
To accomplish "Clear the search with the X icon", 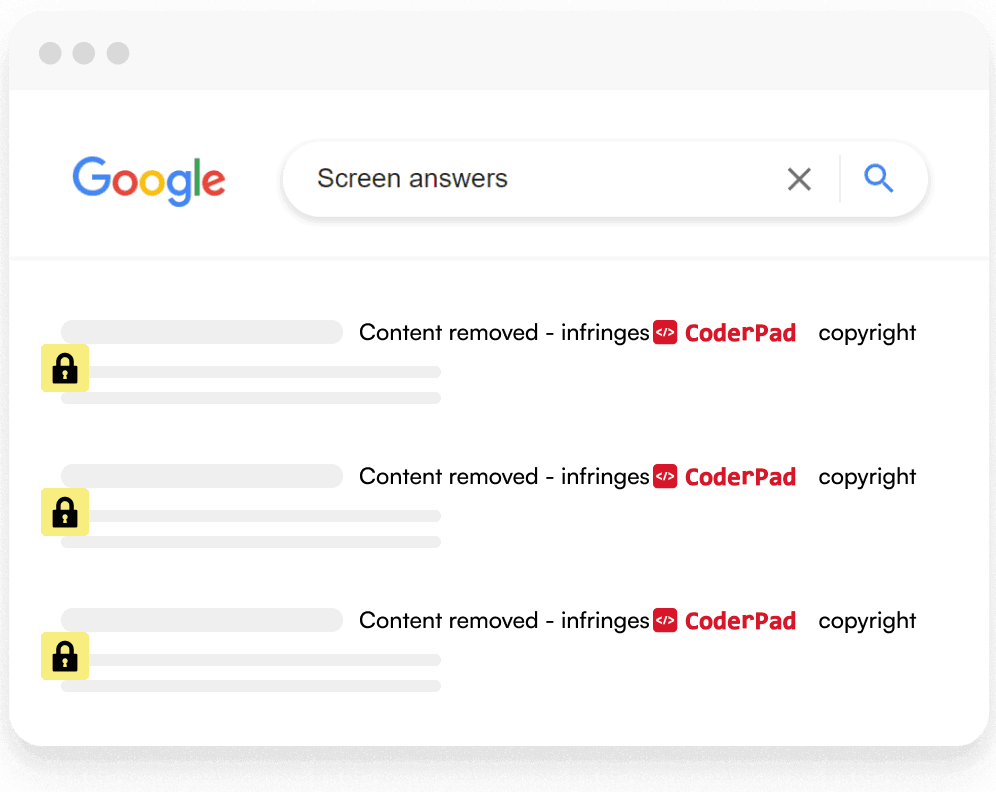I will click(799, 179).
